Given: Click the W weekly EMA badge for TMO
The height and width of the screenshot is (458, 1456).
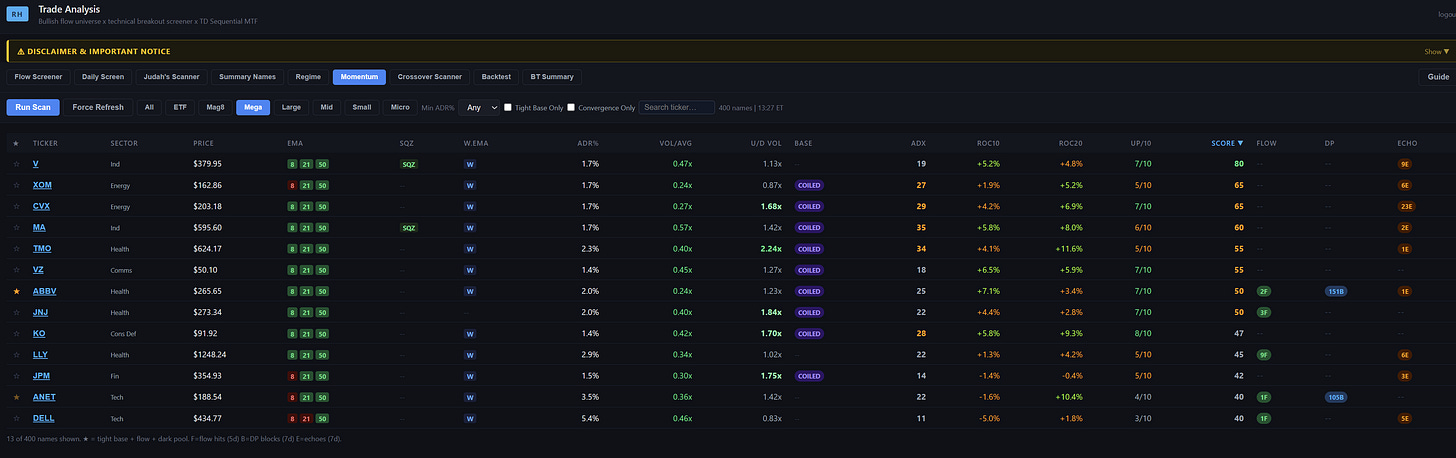Looking at the screenshot, I should click(469, 249).
